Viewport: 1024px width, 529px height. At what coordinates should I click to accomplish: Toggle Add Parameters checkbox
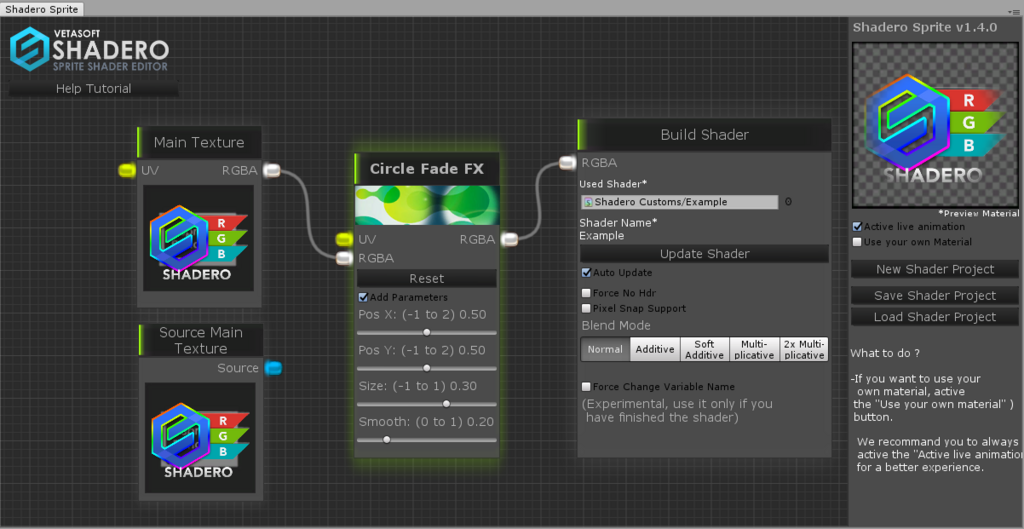pyautogui.click(x=364, y=297)
